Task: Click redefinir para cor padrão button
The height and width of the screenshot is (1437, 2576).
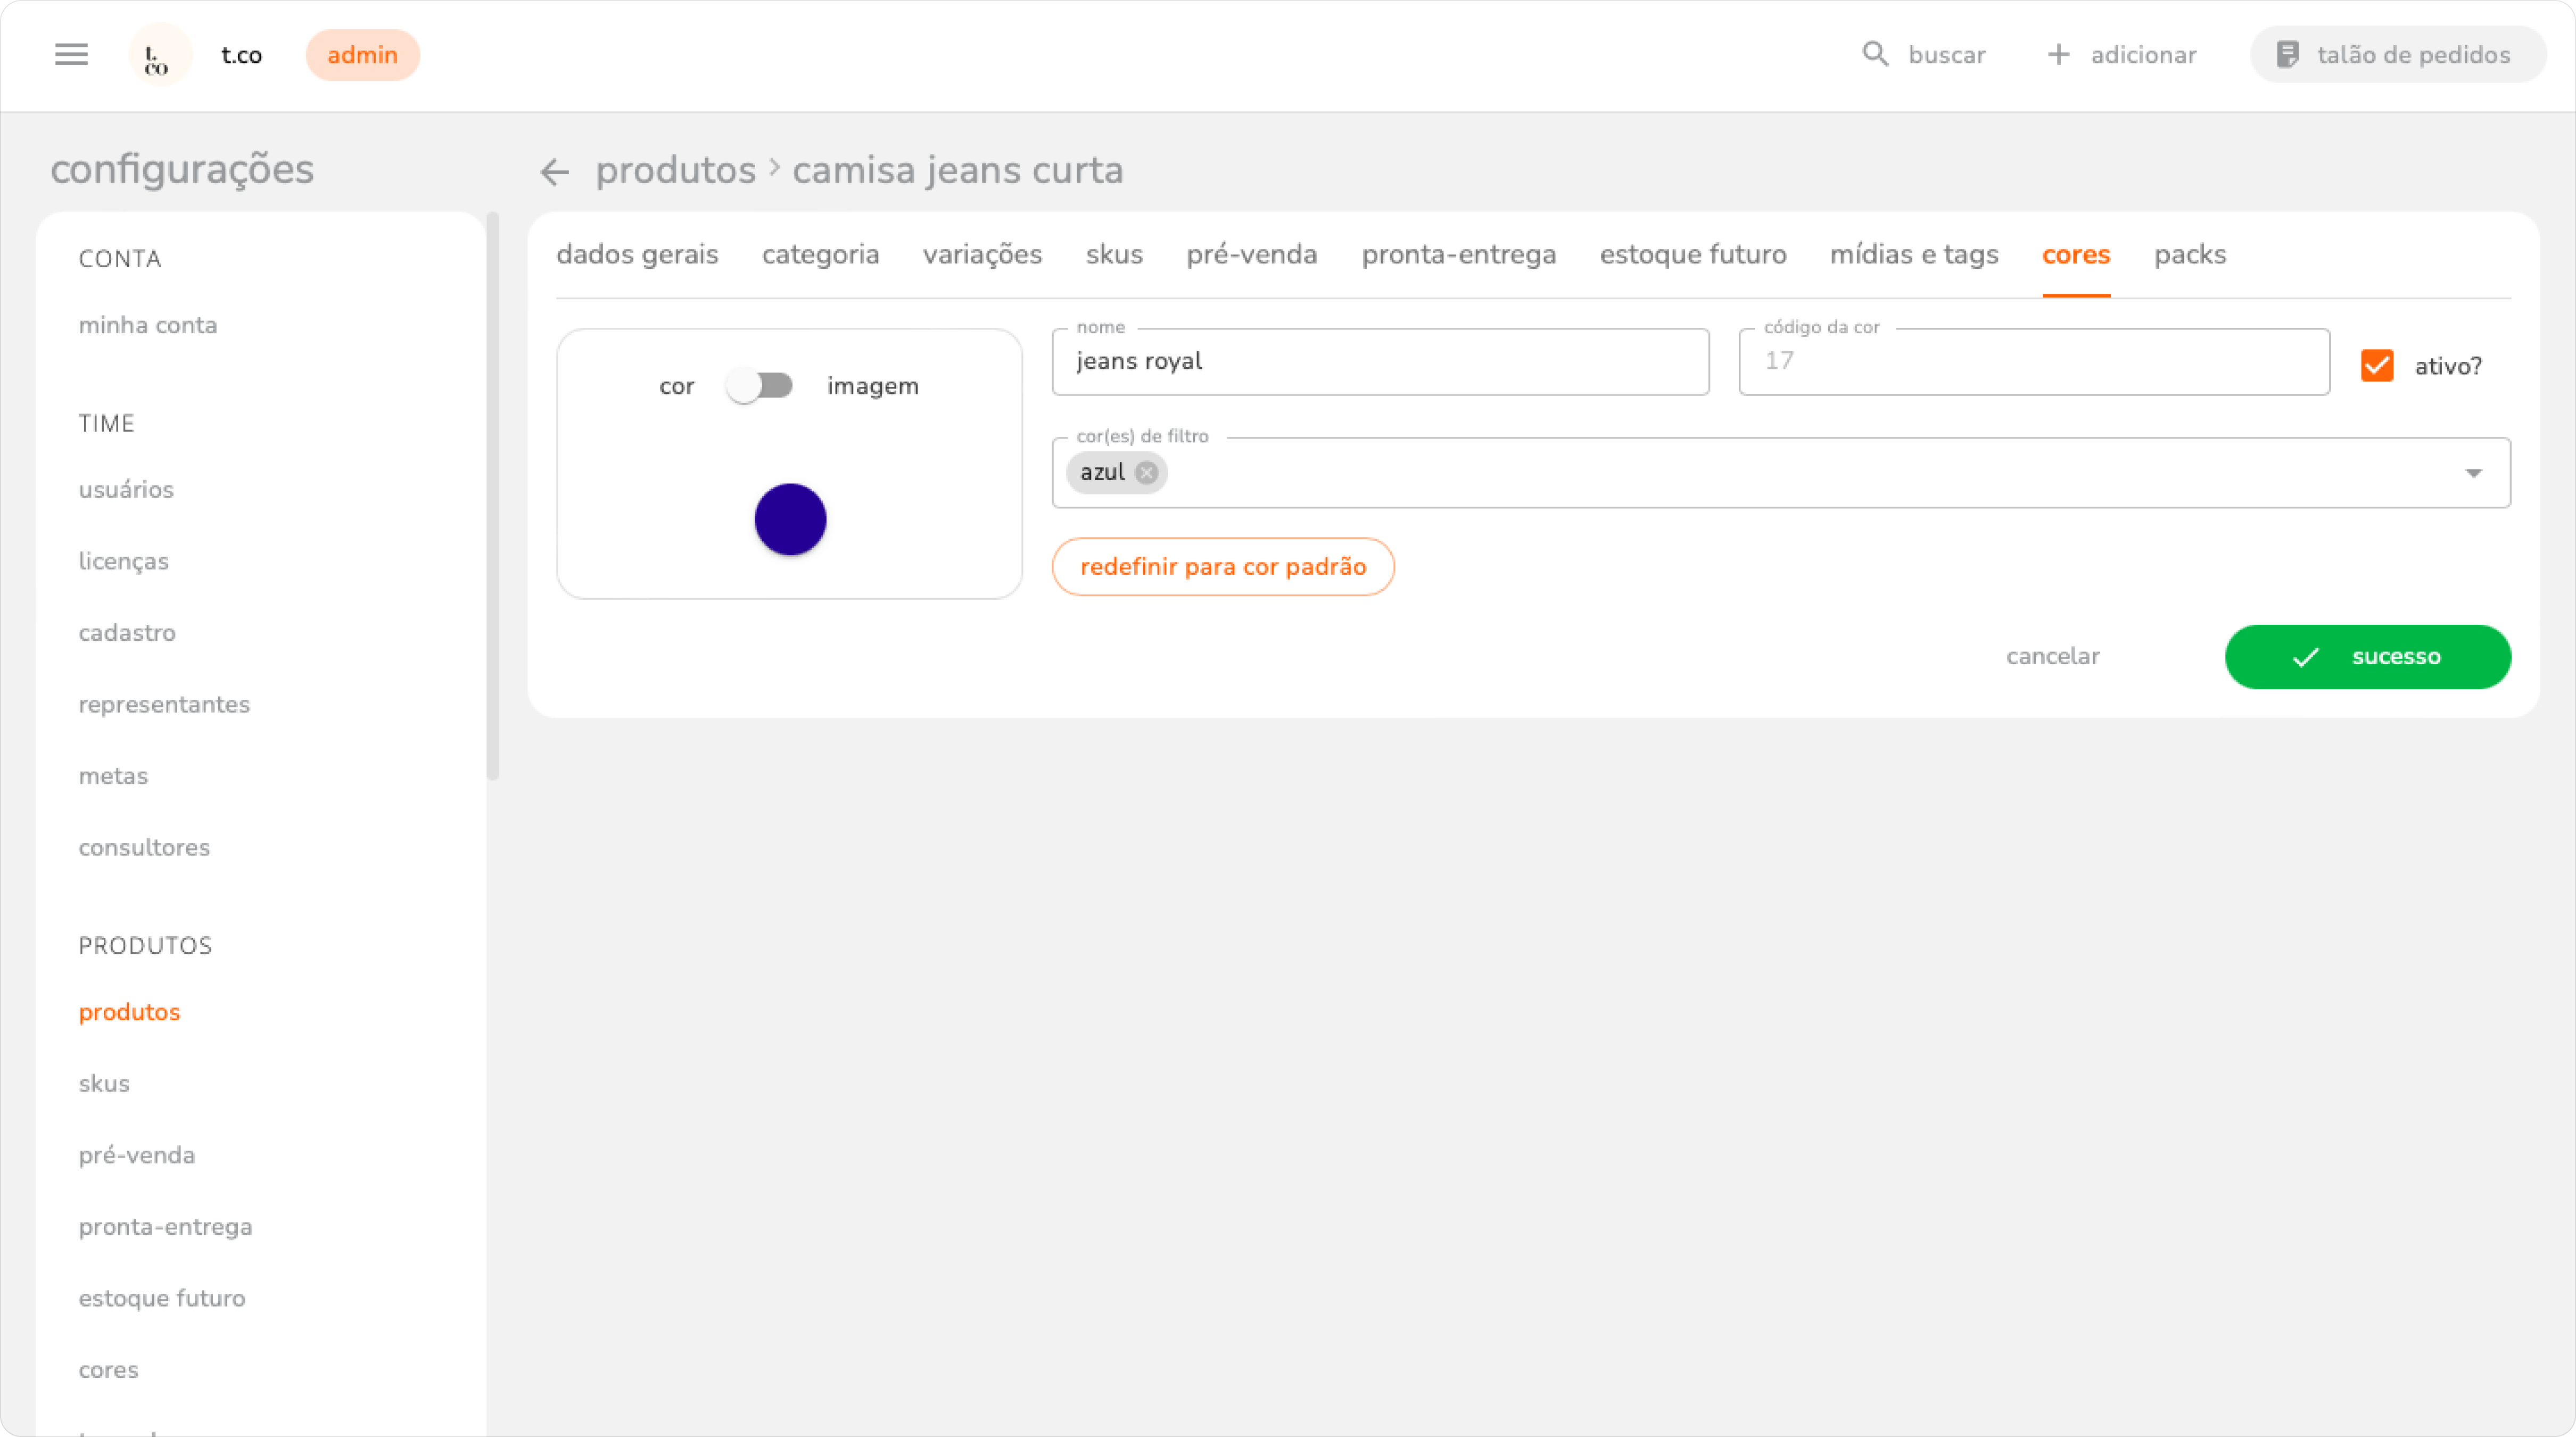Action: point(1222,567)
